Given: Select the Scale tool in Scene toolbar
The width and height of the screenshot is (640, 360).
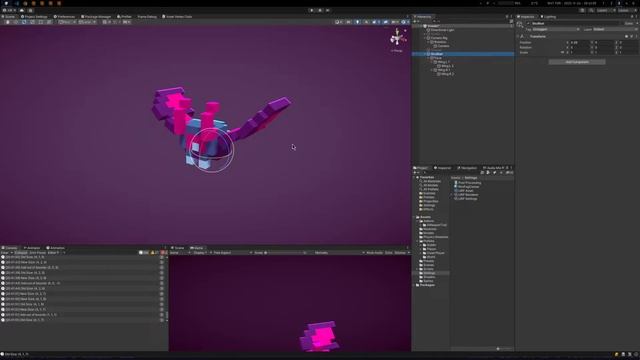Looking at the screenshot, I should click(x=32, y=22).
